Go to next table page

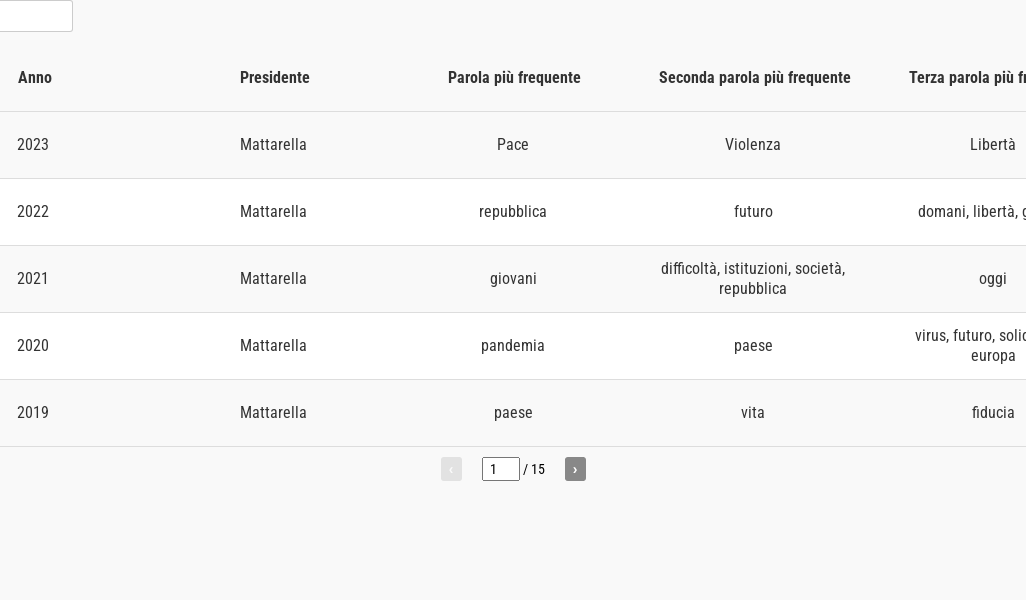click(575, 469)
